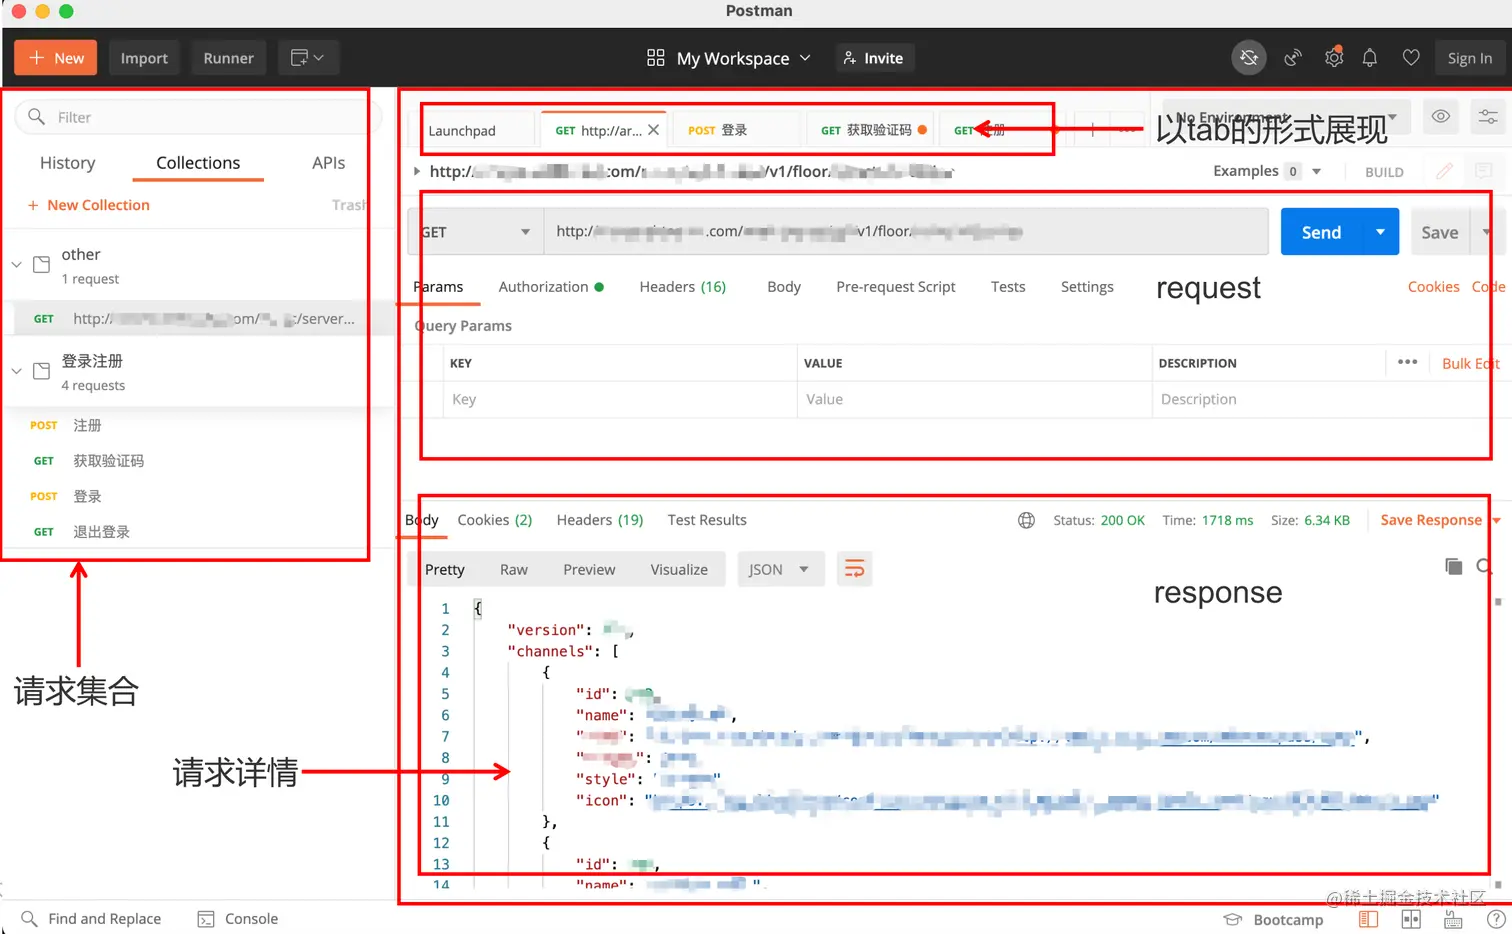This screenshot has height=934, width=1512.
Task: Open the Runner
Action: (x=228, y=58)
